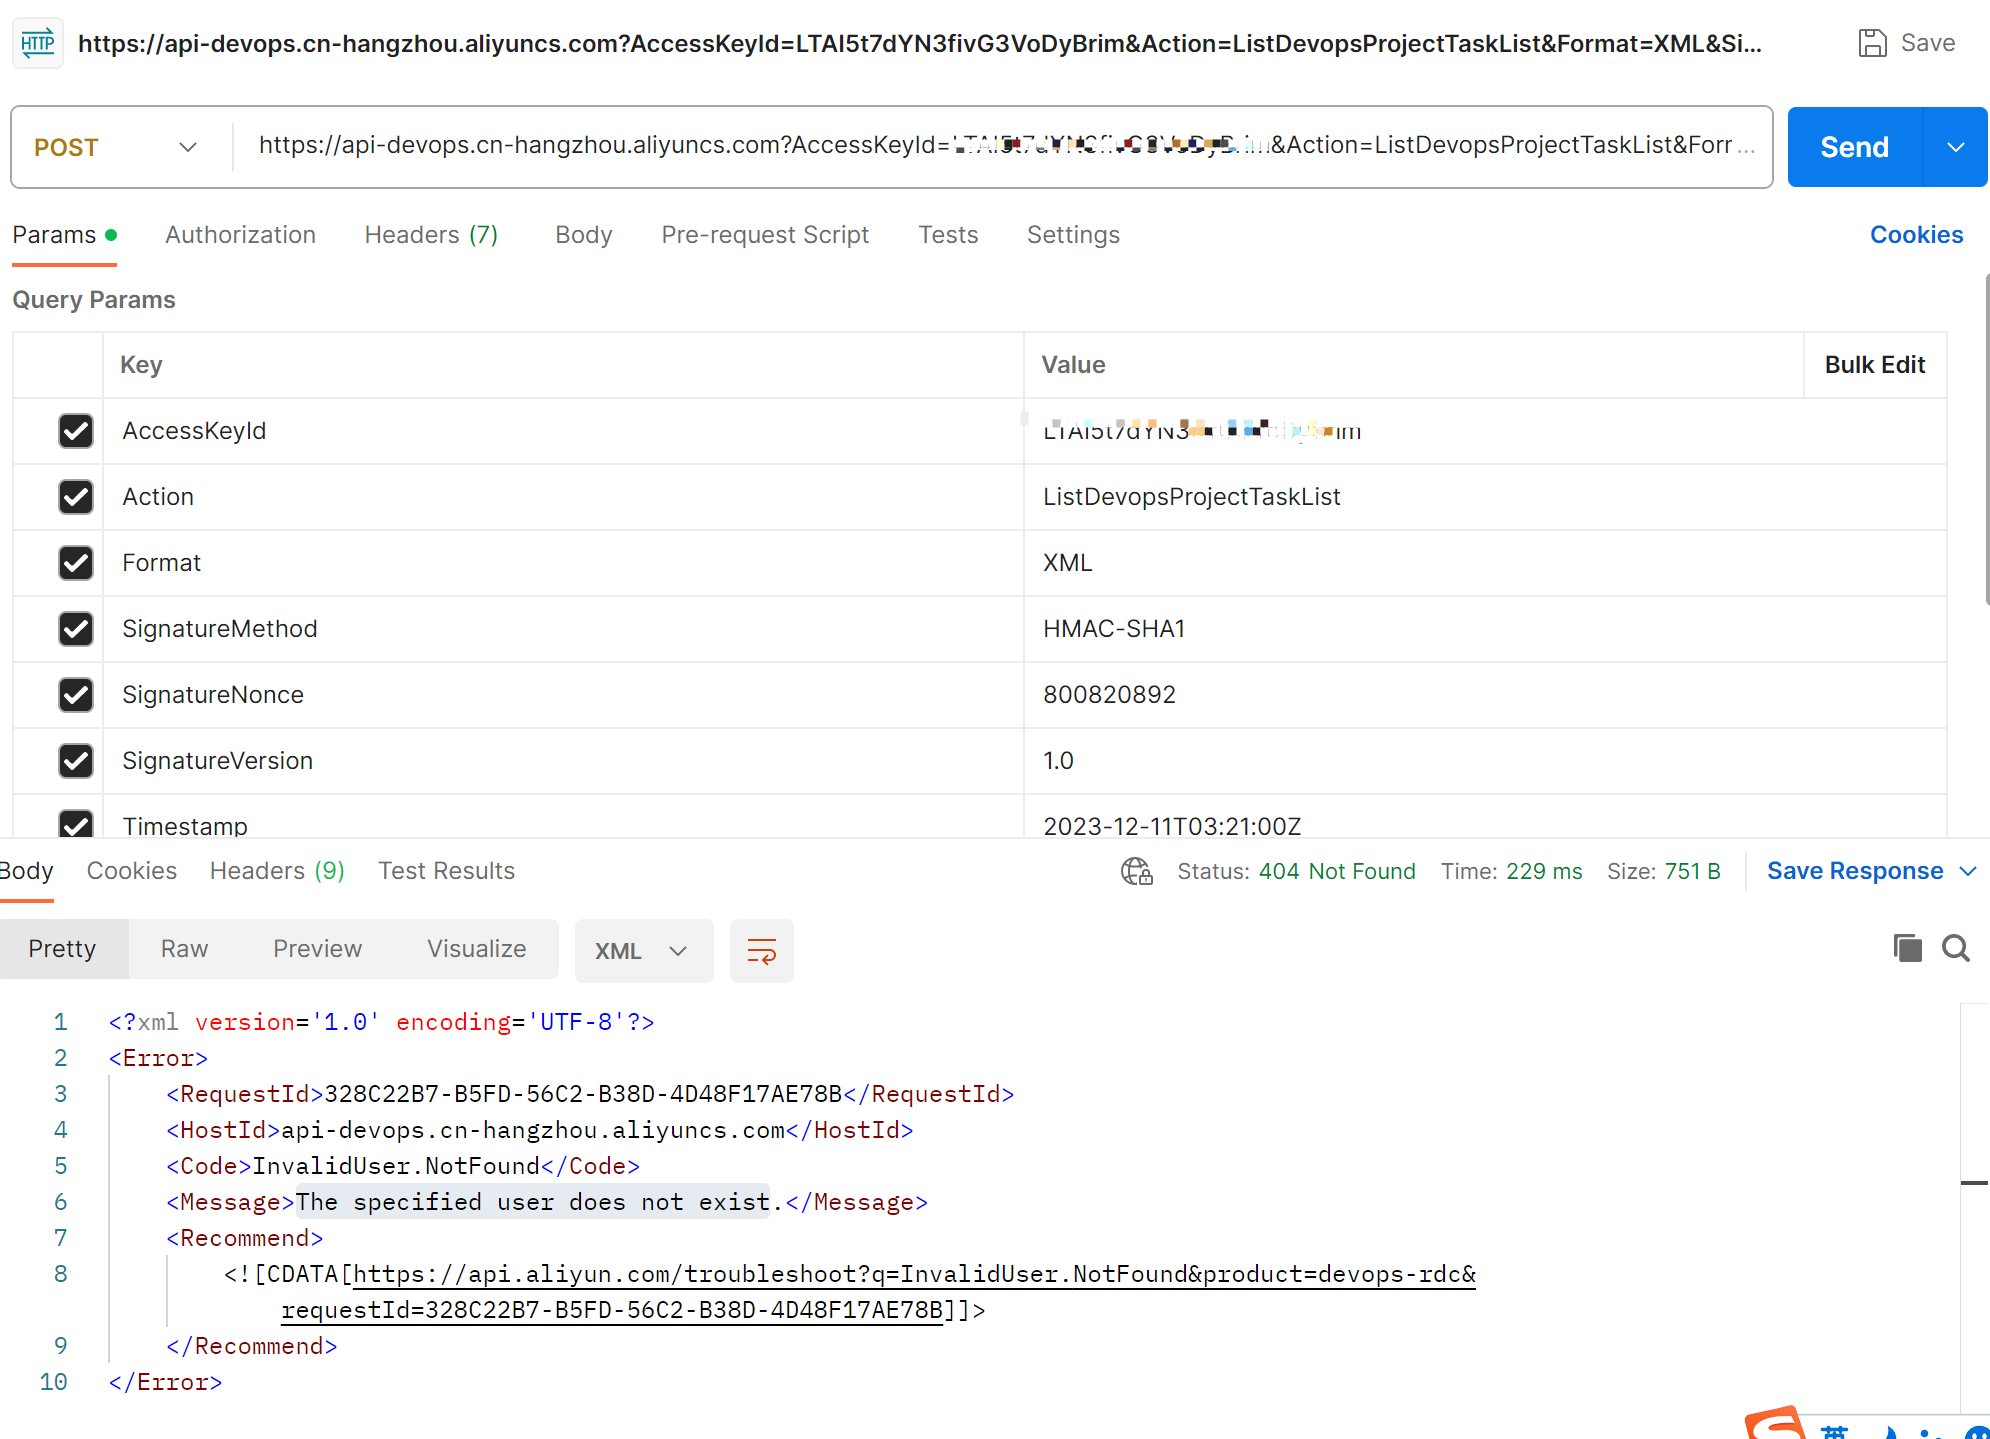
Task: Click the network globe lock icon
Action: [x=1137, y=871]
